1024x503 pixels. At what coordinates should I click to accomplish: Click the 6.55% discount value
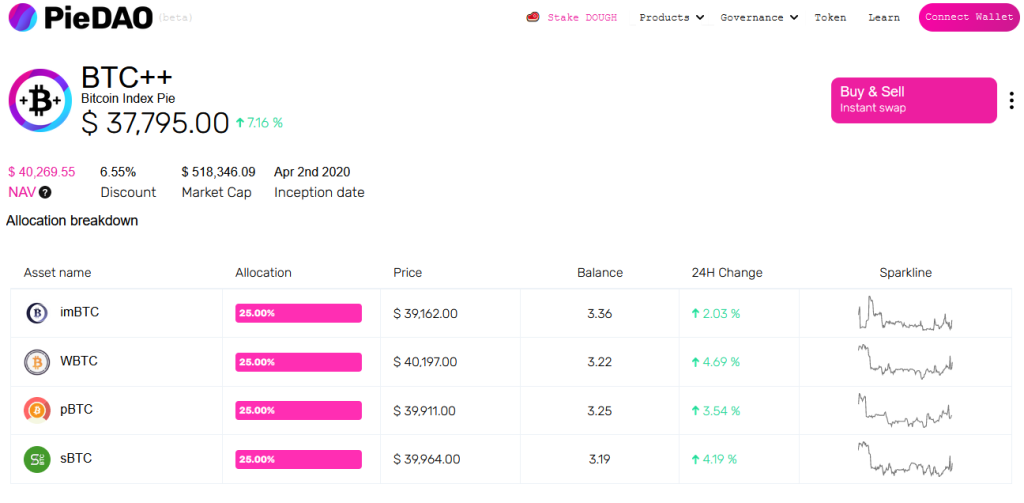click(118, 172)
